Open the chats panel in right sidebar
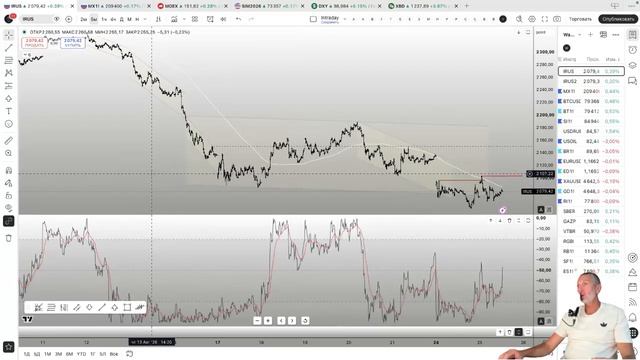Image resolution: width=640 pixels, height=360 pixels. pos(632,81)
